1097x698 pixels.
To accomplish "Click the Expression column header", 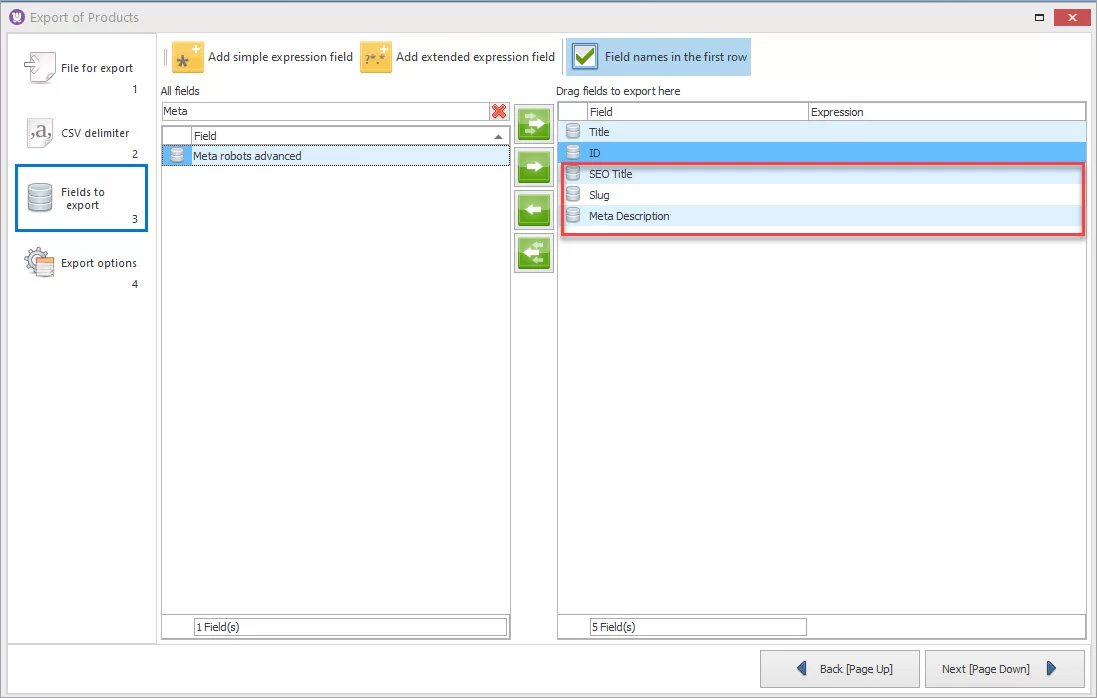I will (x=945, y=112).
